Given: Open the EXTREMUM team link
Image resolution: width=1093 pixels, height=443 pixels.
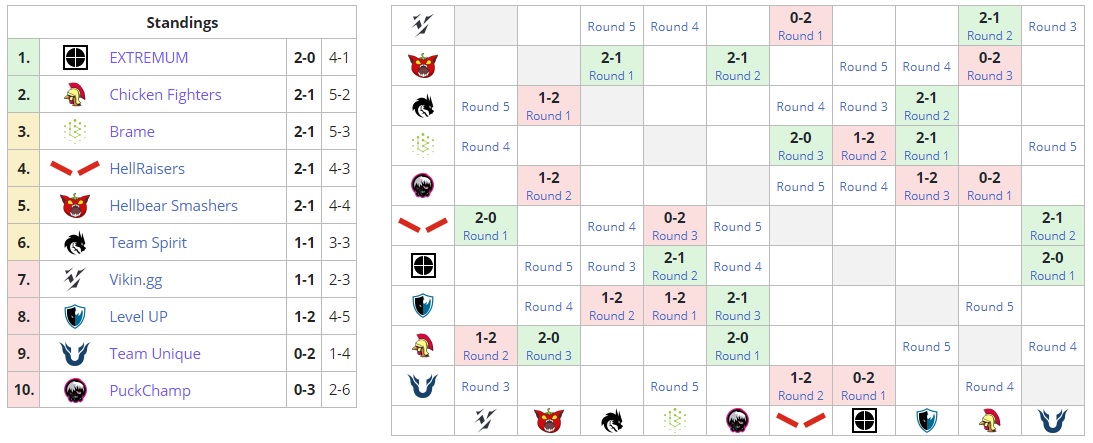Looking at the screenshot, I should 149,58.
